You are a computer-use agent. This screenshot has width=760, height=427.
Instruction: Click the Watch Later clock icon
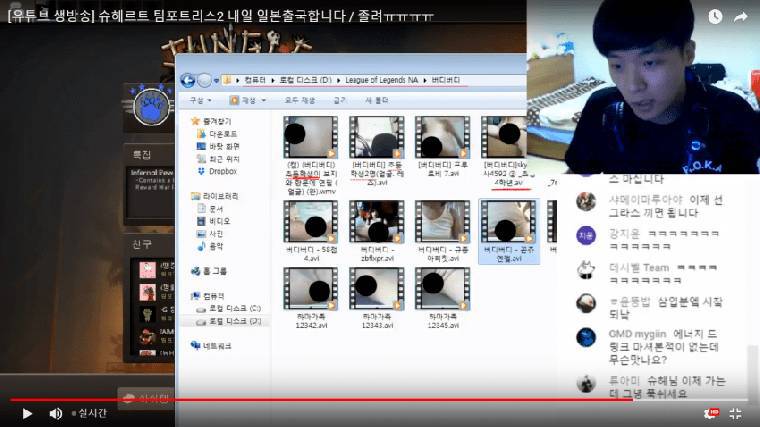[715, 16]
